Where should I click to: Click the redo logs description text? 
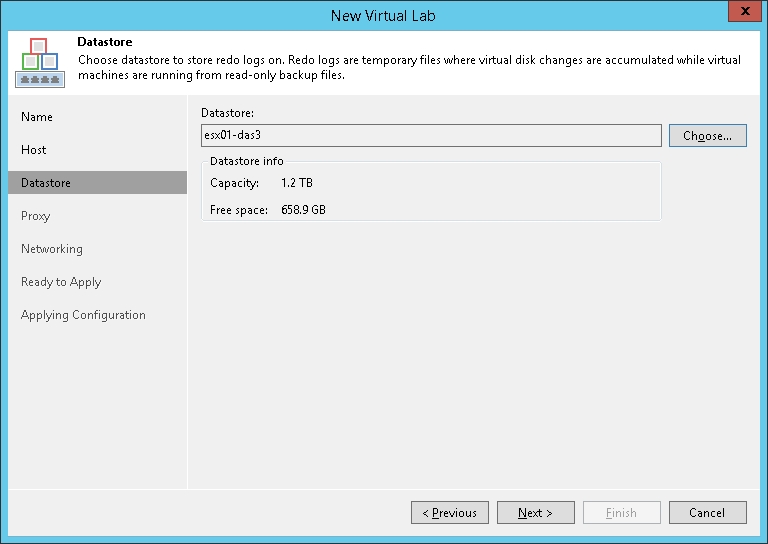[x=409, y=68]
